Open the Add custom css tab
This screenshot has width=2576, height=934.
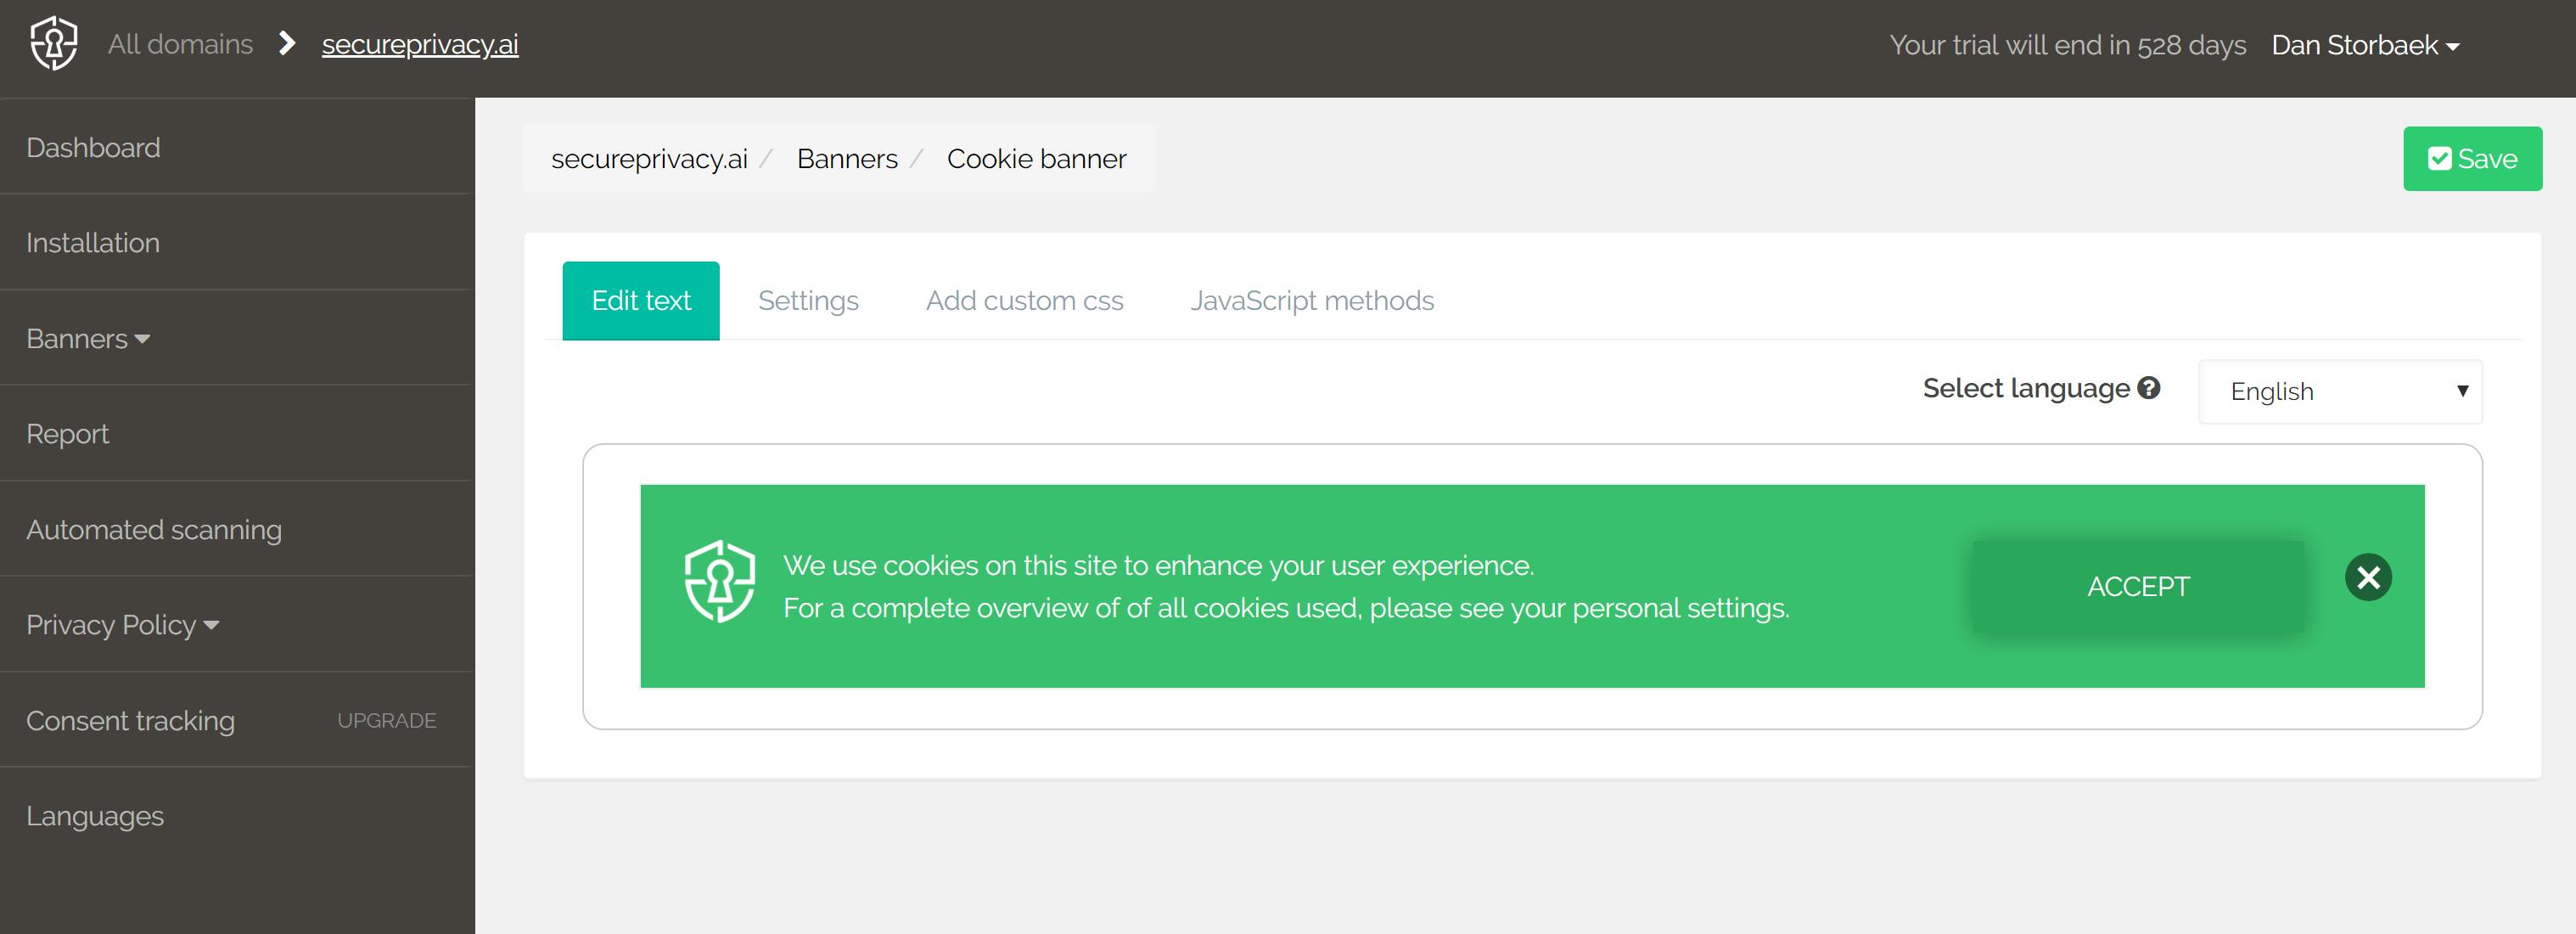[x=1024, y=301]
